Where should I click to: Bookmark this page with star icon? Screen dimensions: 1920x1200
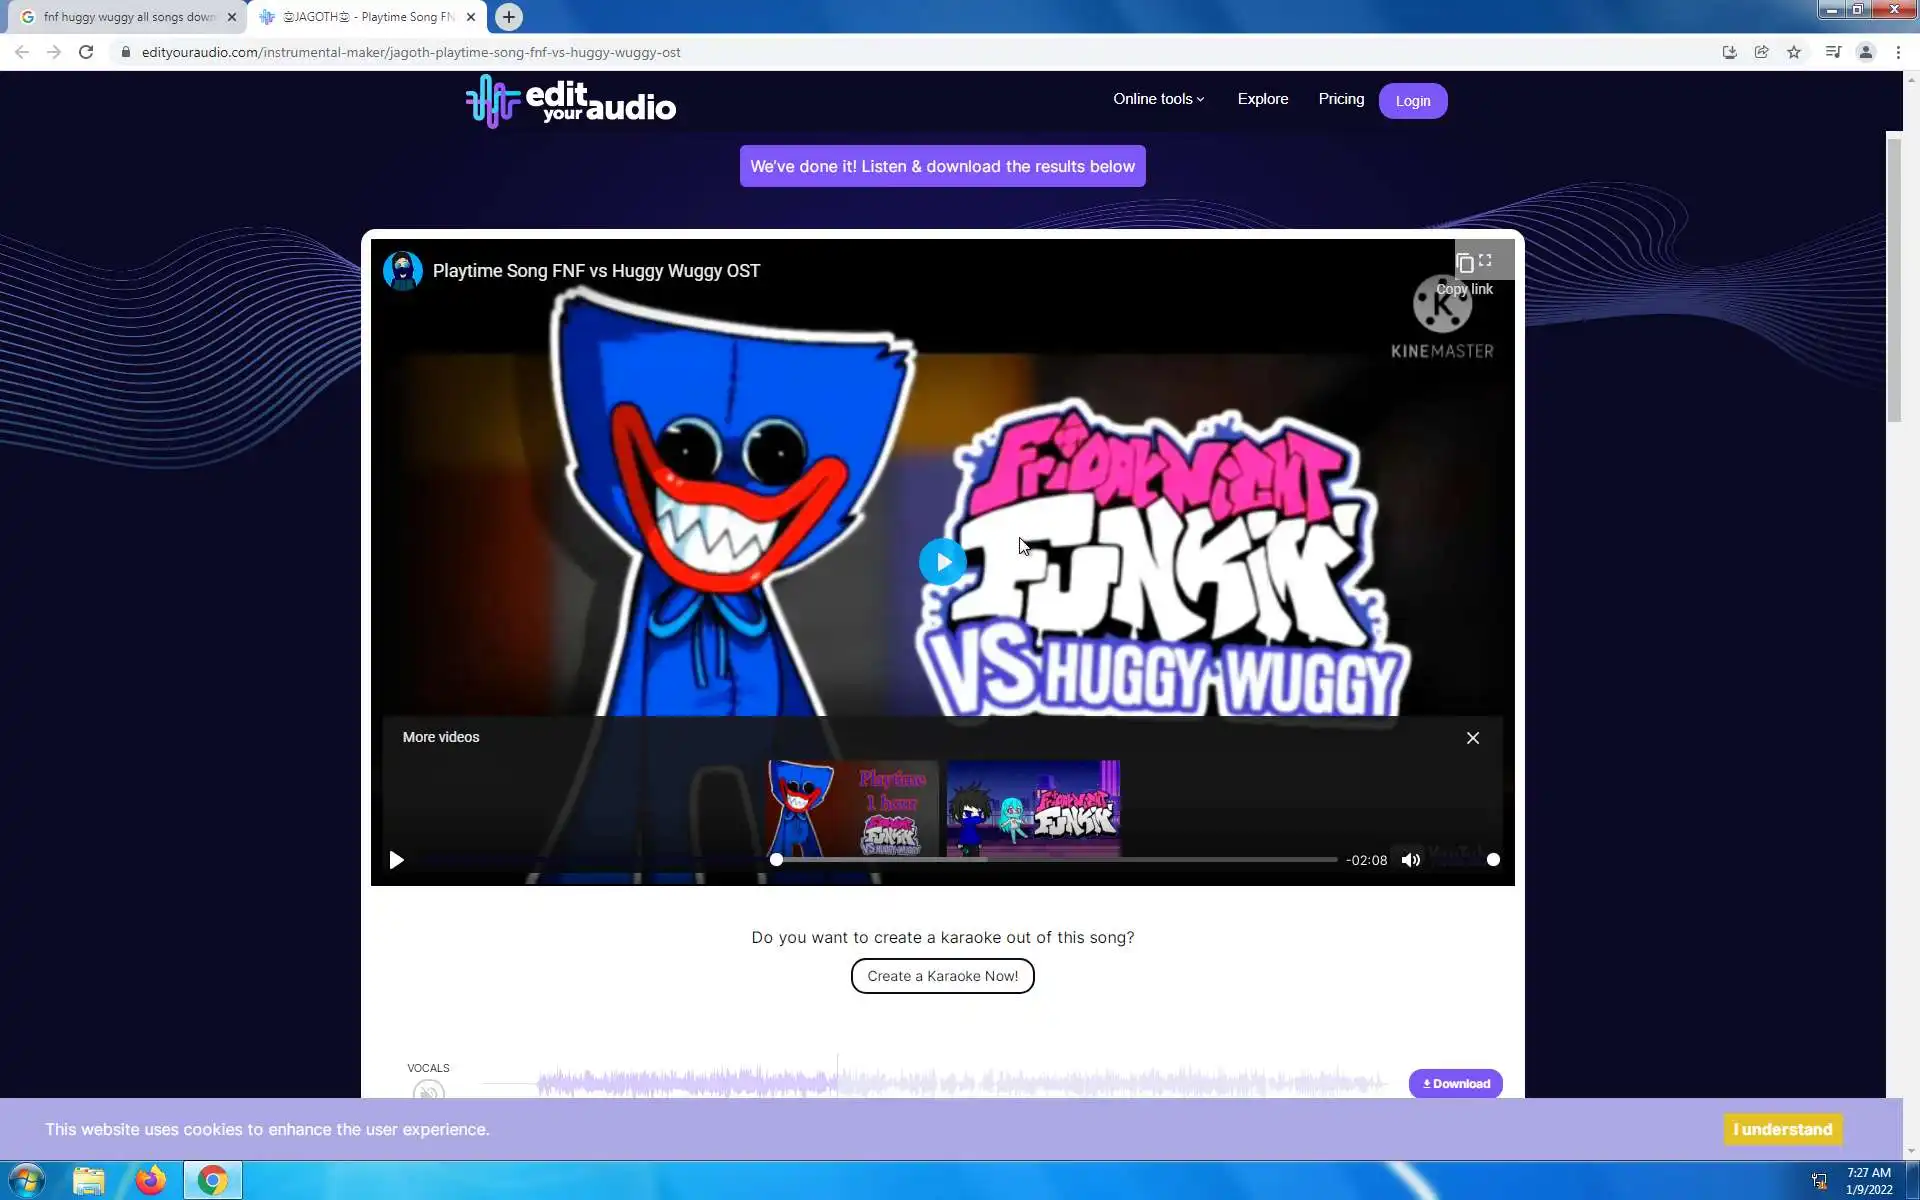[1794, 52]
